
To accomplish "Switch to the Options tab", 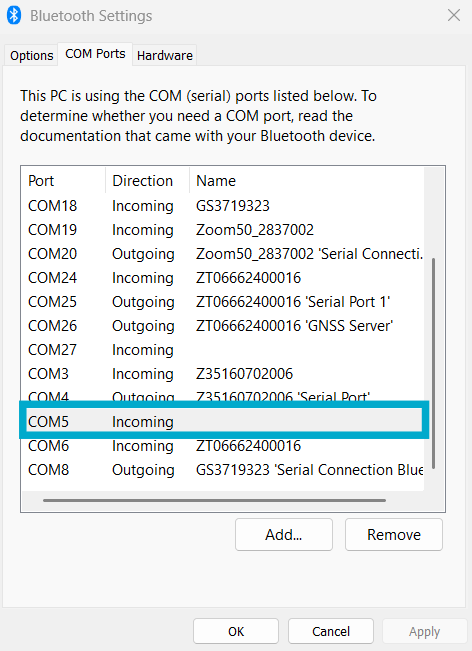I will (32, 55).
